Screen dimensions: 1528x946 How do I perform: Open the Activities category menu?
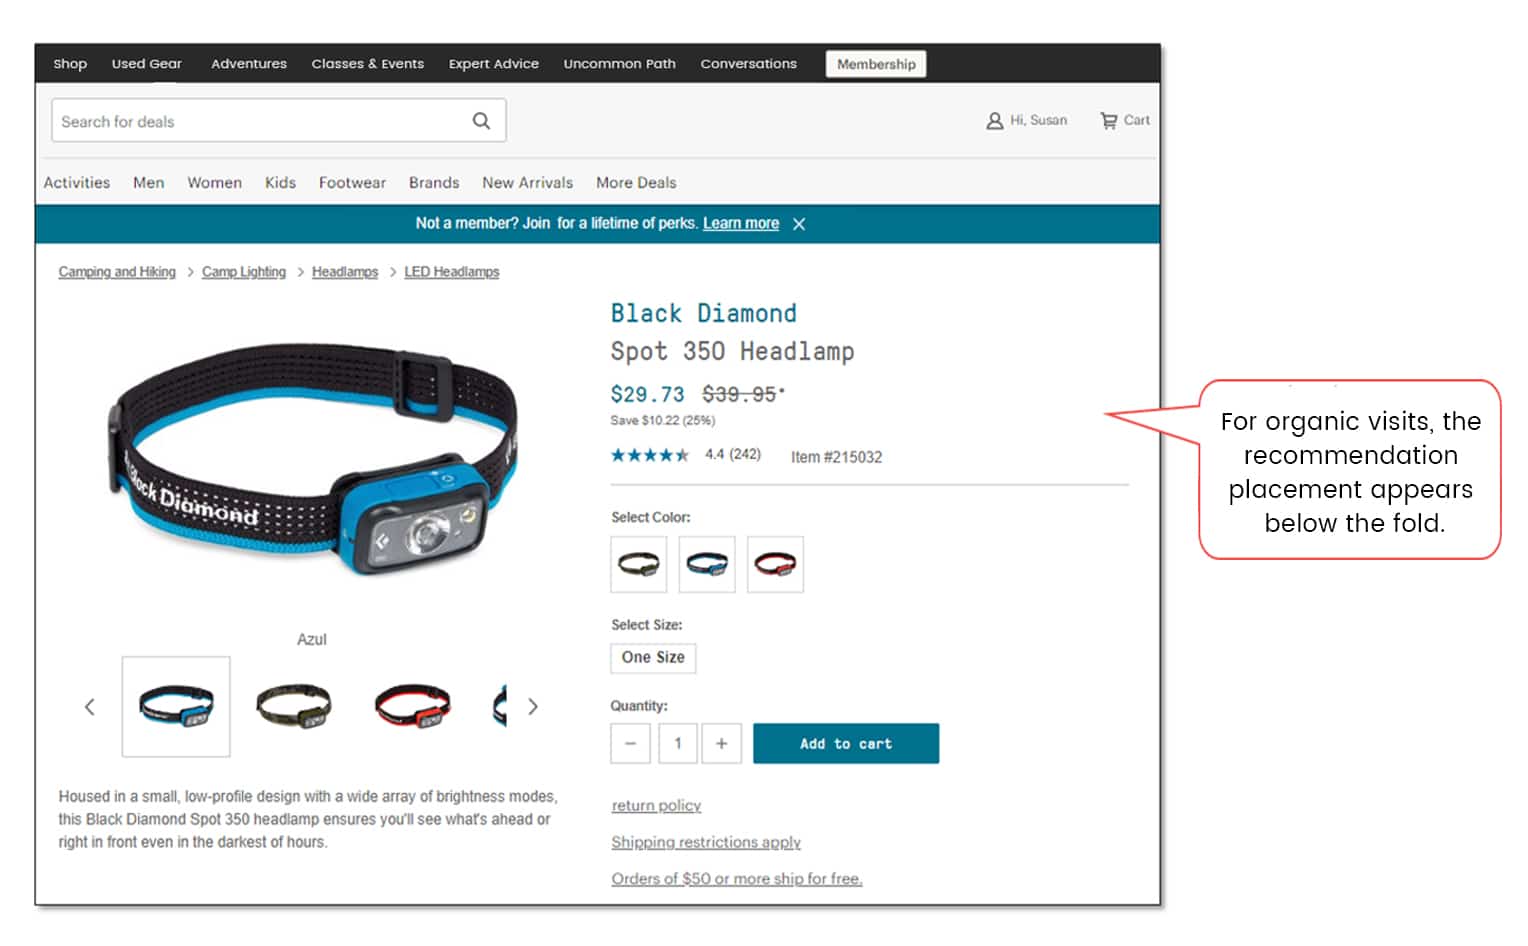click(77, 183)
